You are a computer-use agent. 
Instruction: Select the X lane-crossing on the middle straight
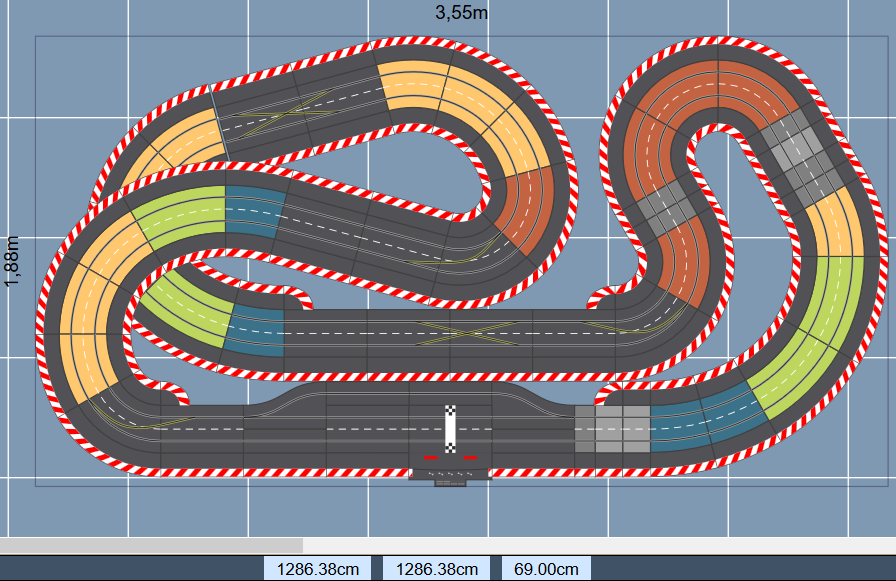point(467,333)
